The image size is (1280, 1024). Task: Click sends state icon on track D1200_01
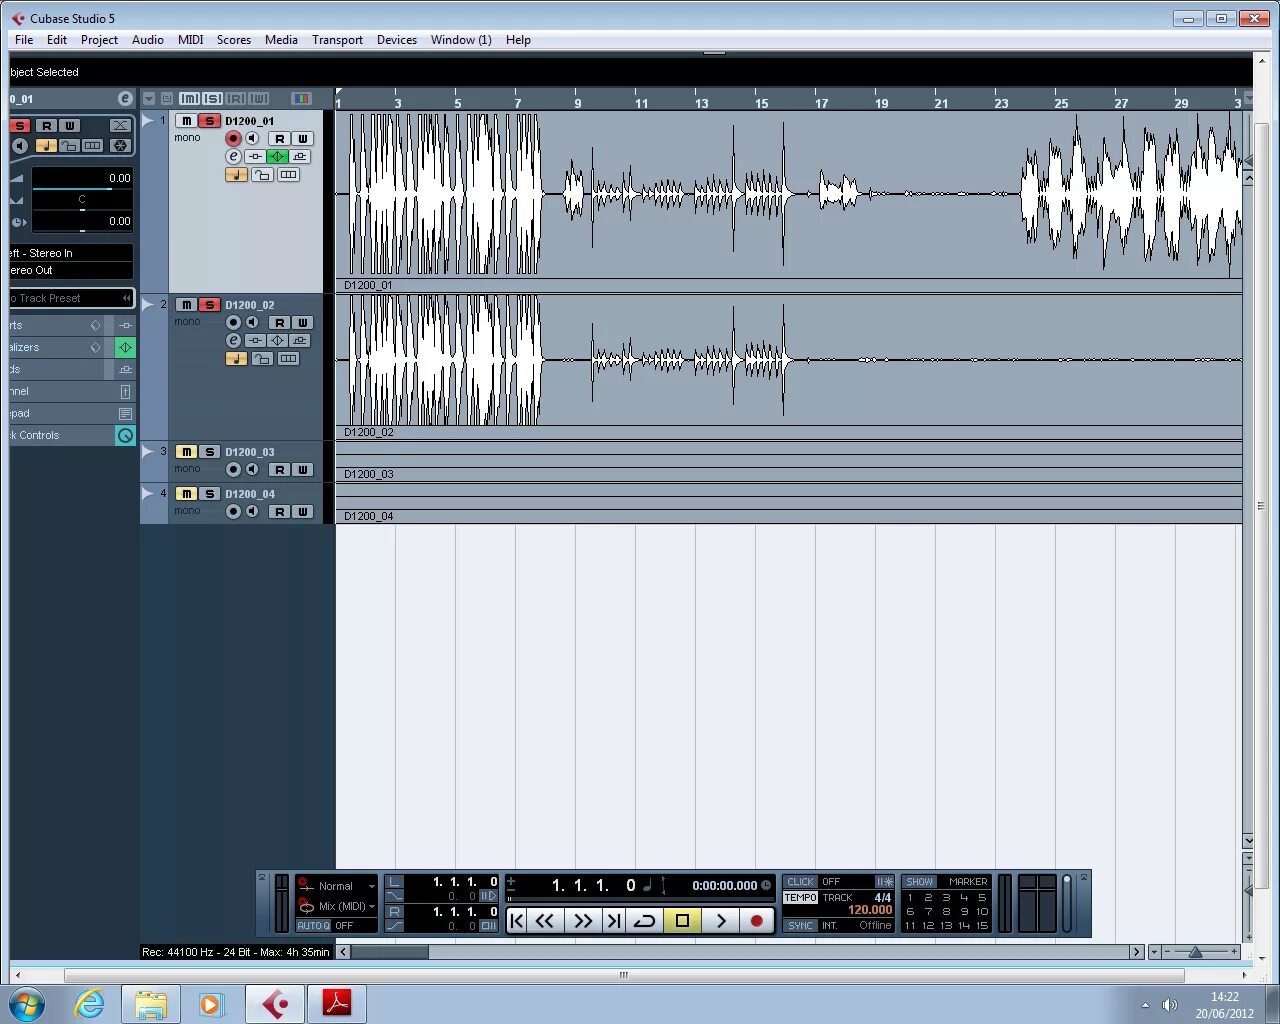pos(300,156)
